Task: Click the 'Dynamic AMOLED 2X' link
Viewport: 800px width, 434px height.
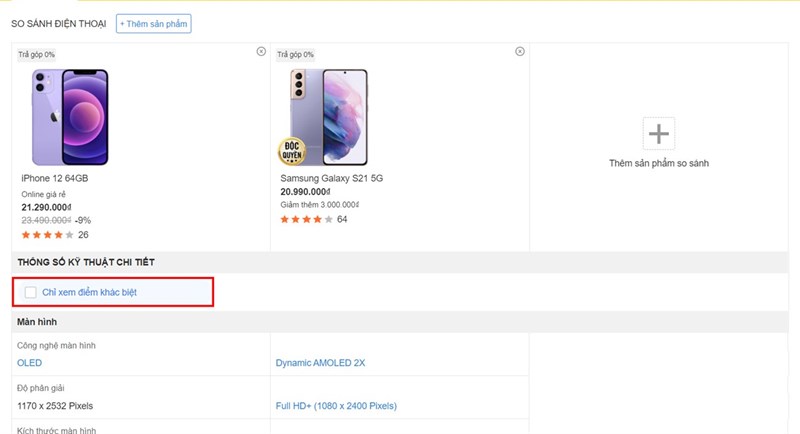Action: coord(320,363)
